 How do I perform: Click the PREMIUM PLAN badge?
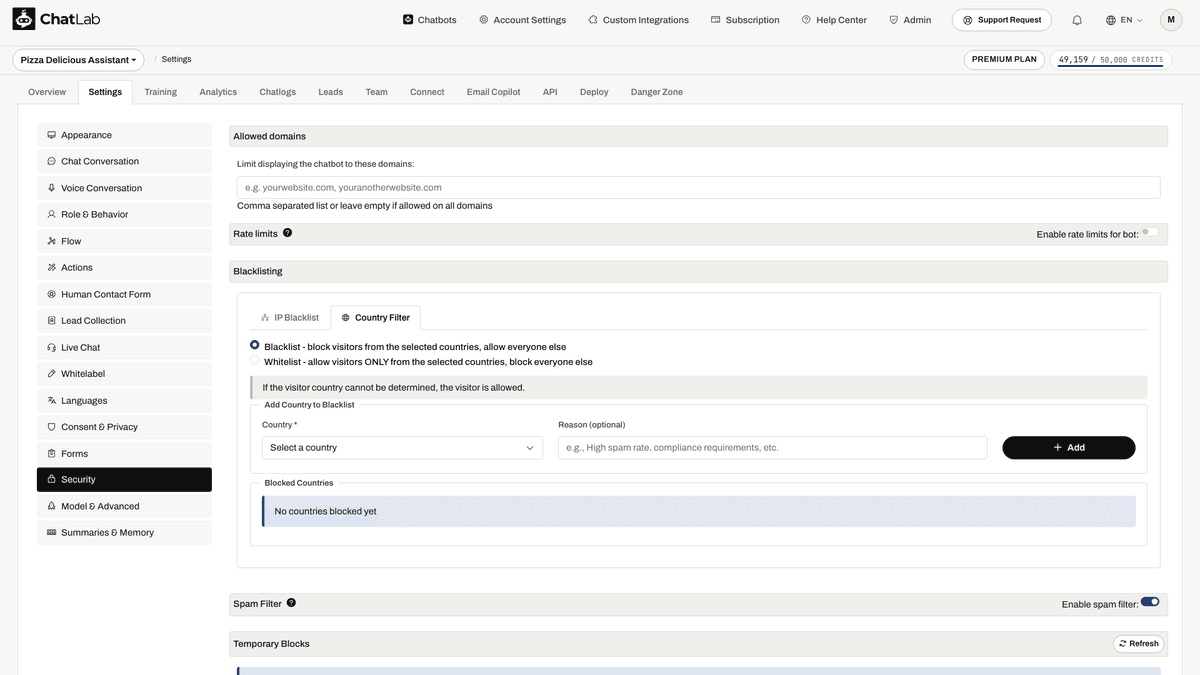(1004, 60)
